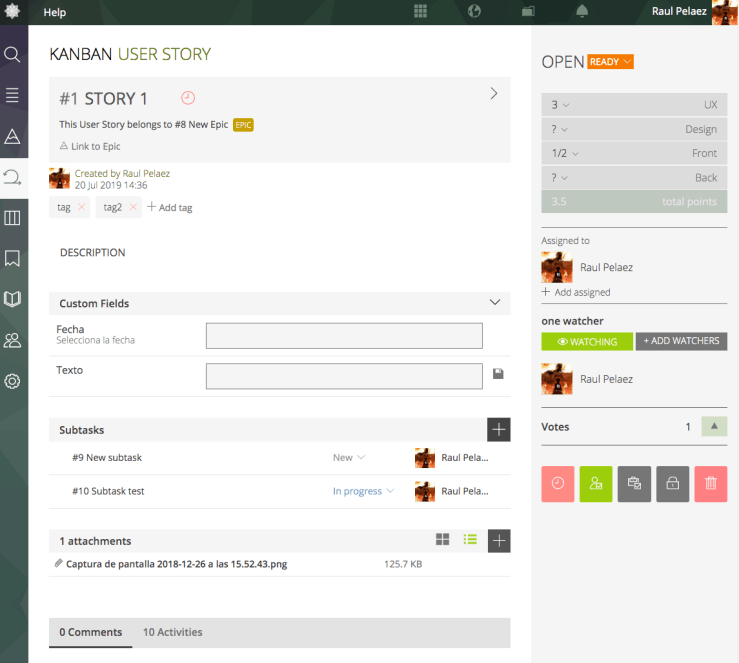Switch attachments to list view

(x=470, y=540)
